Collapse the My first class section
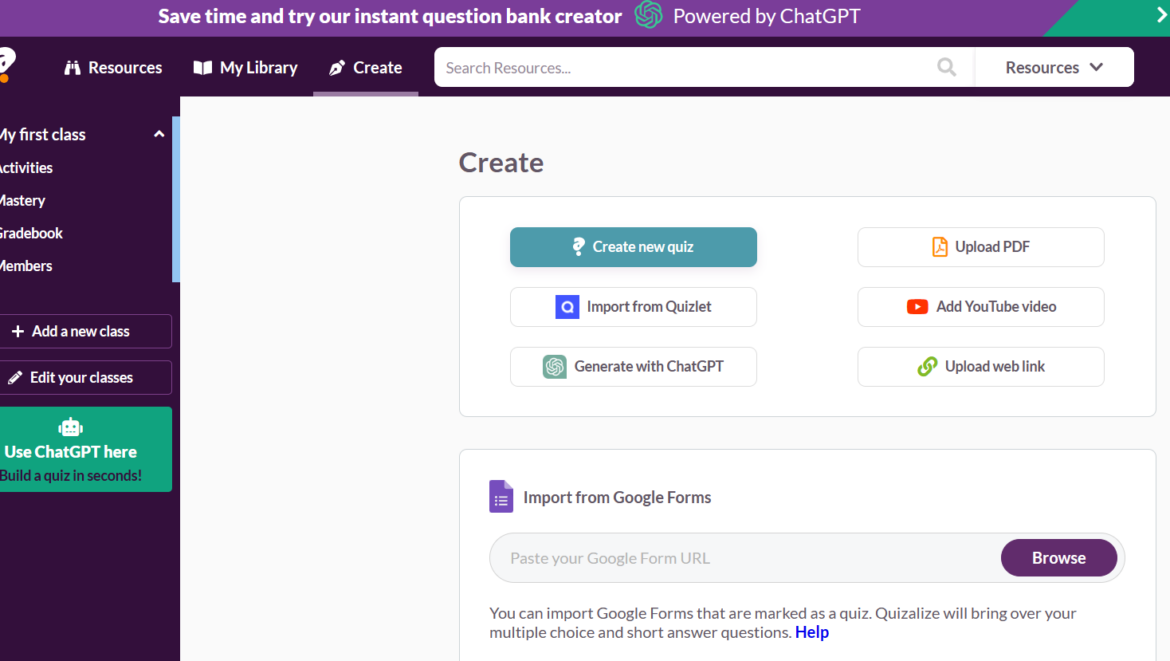 (158, 133)
